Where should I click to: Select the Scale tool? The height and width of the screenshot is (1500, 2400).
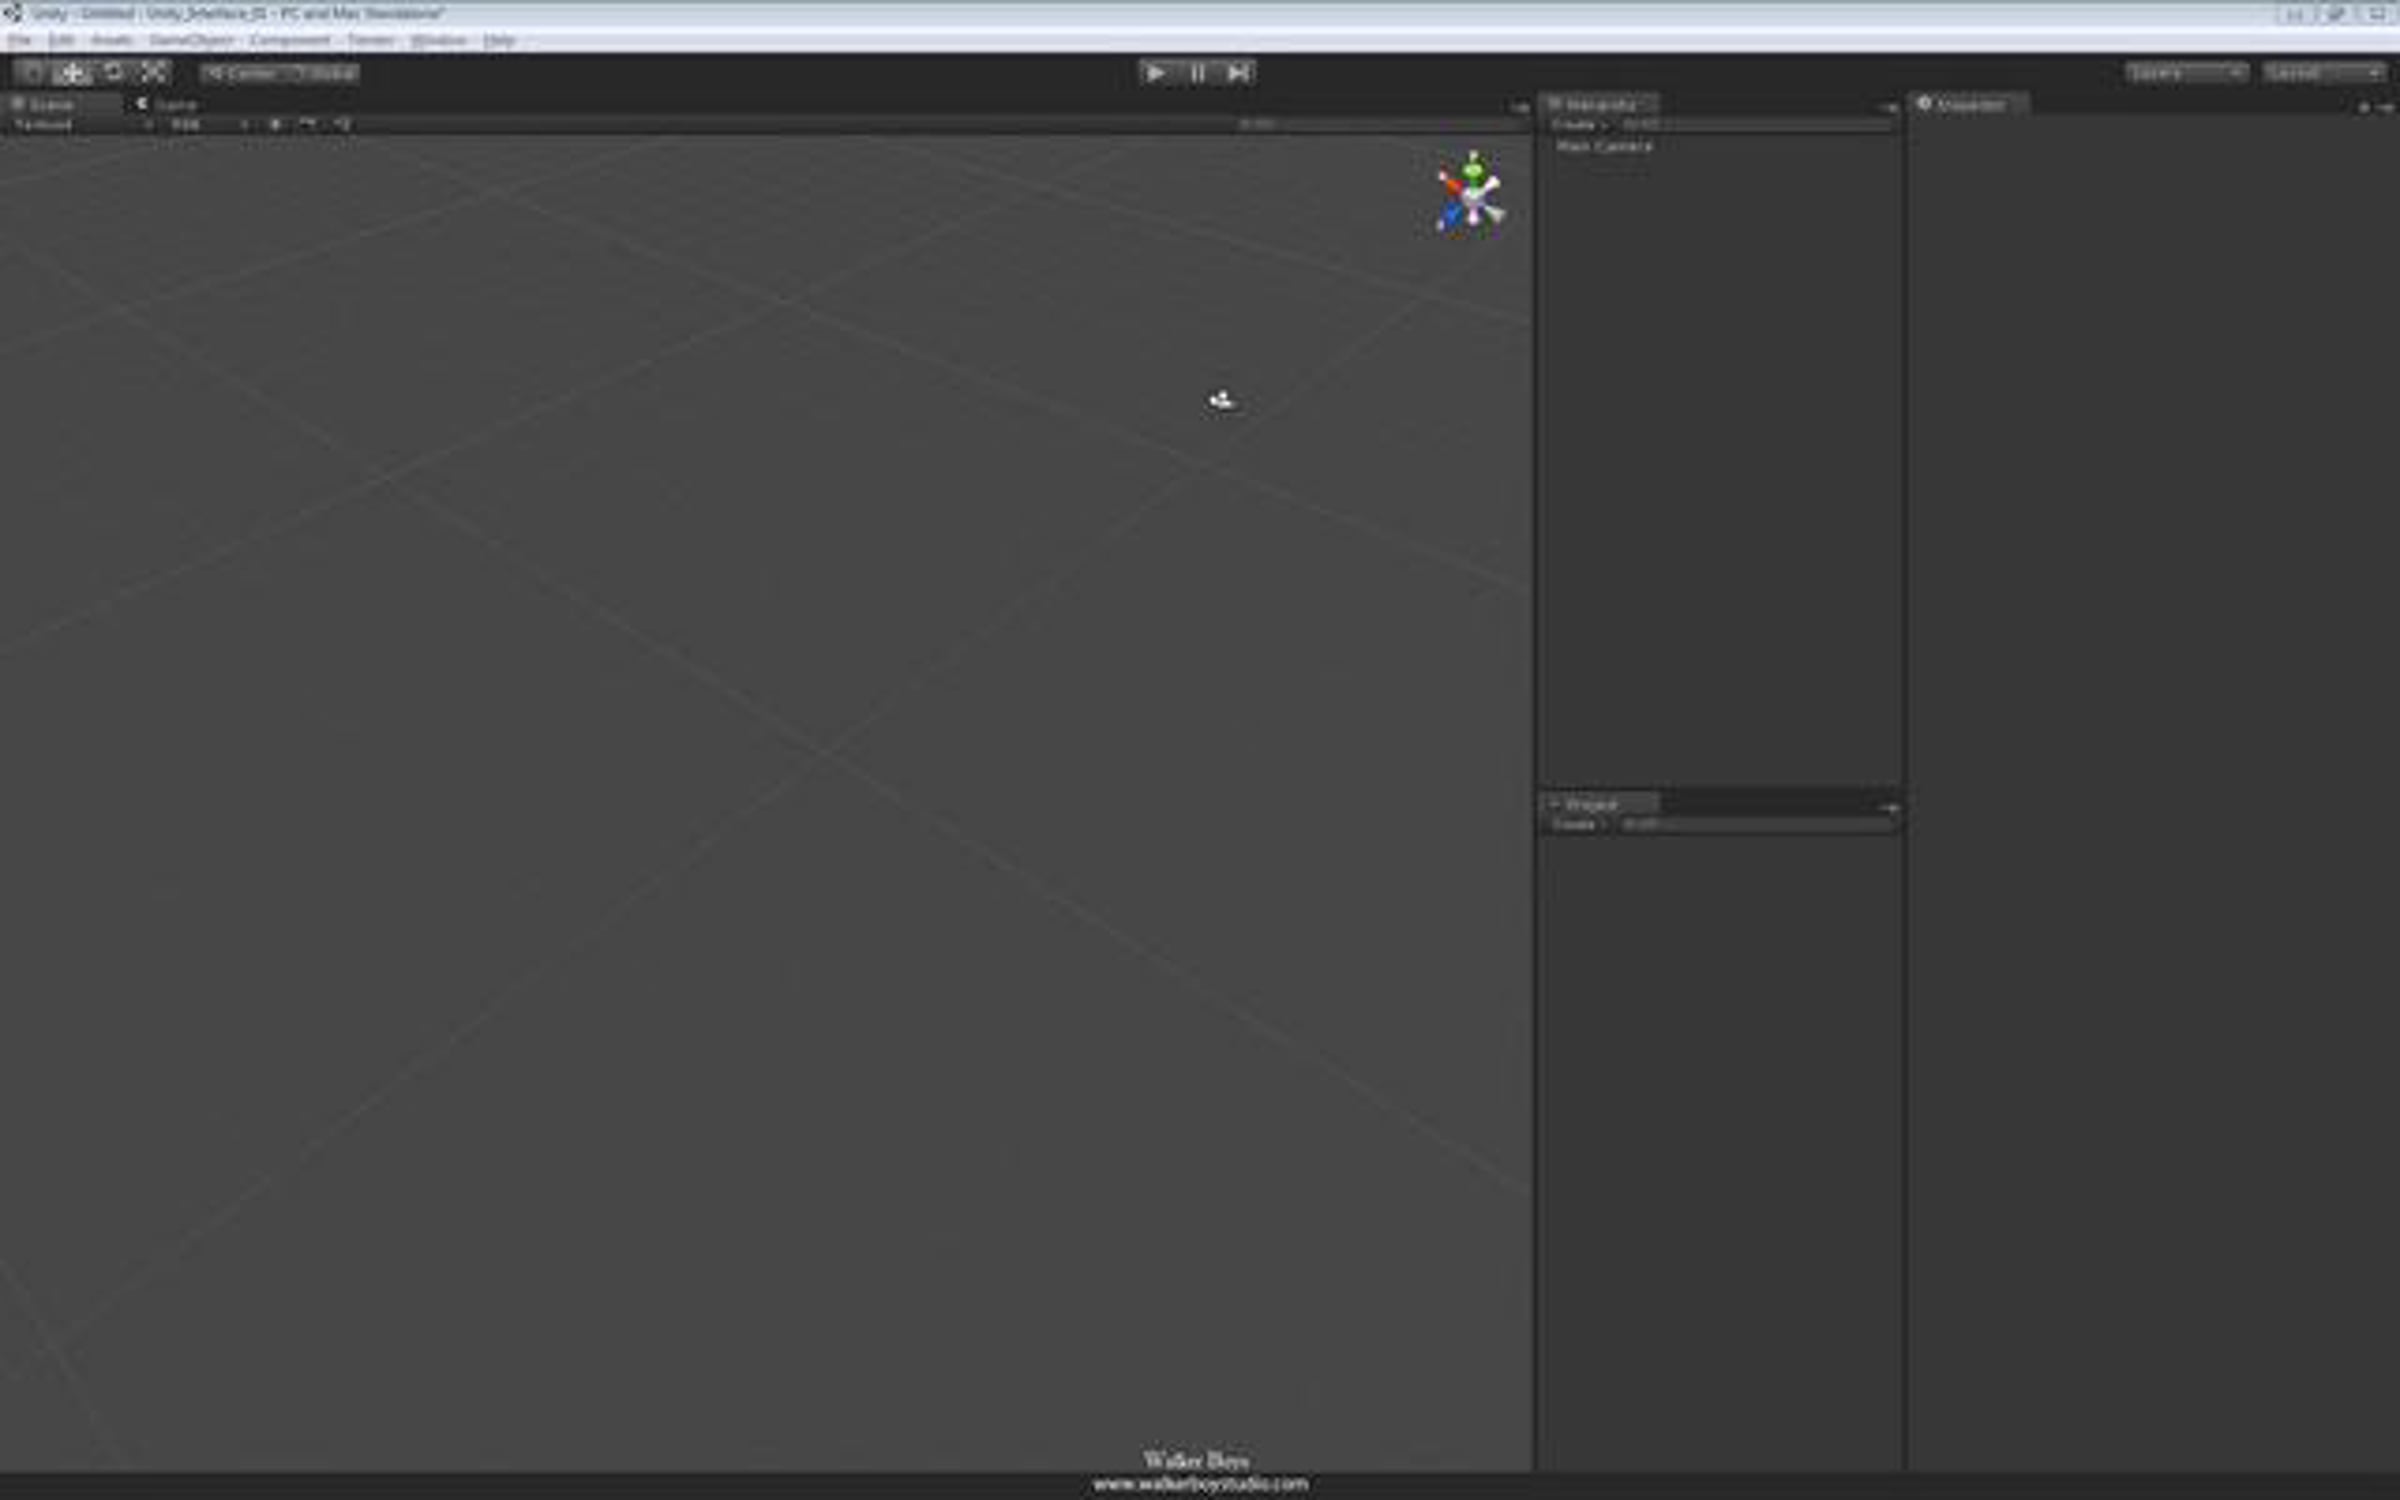[153, 72]
